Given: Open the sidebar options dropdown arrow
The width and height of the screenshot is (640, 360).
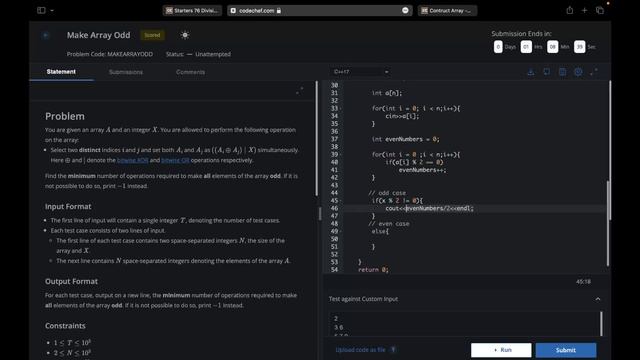Looking at the screenshot, I should click(52, 11).
